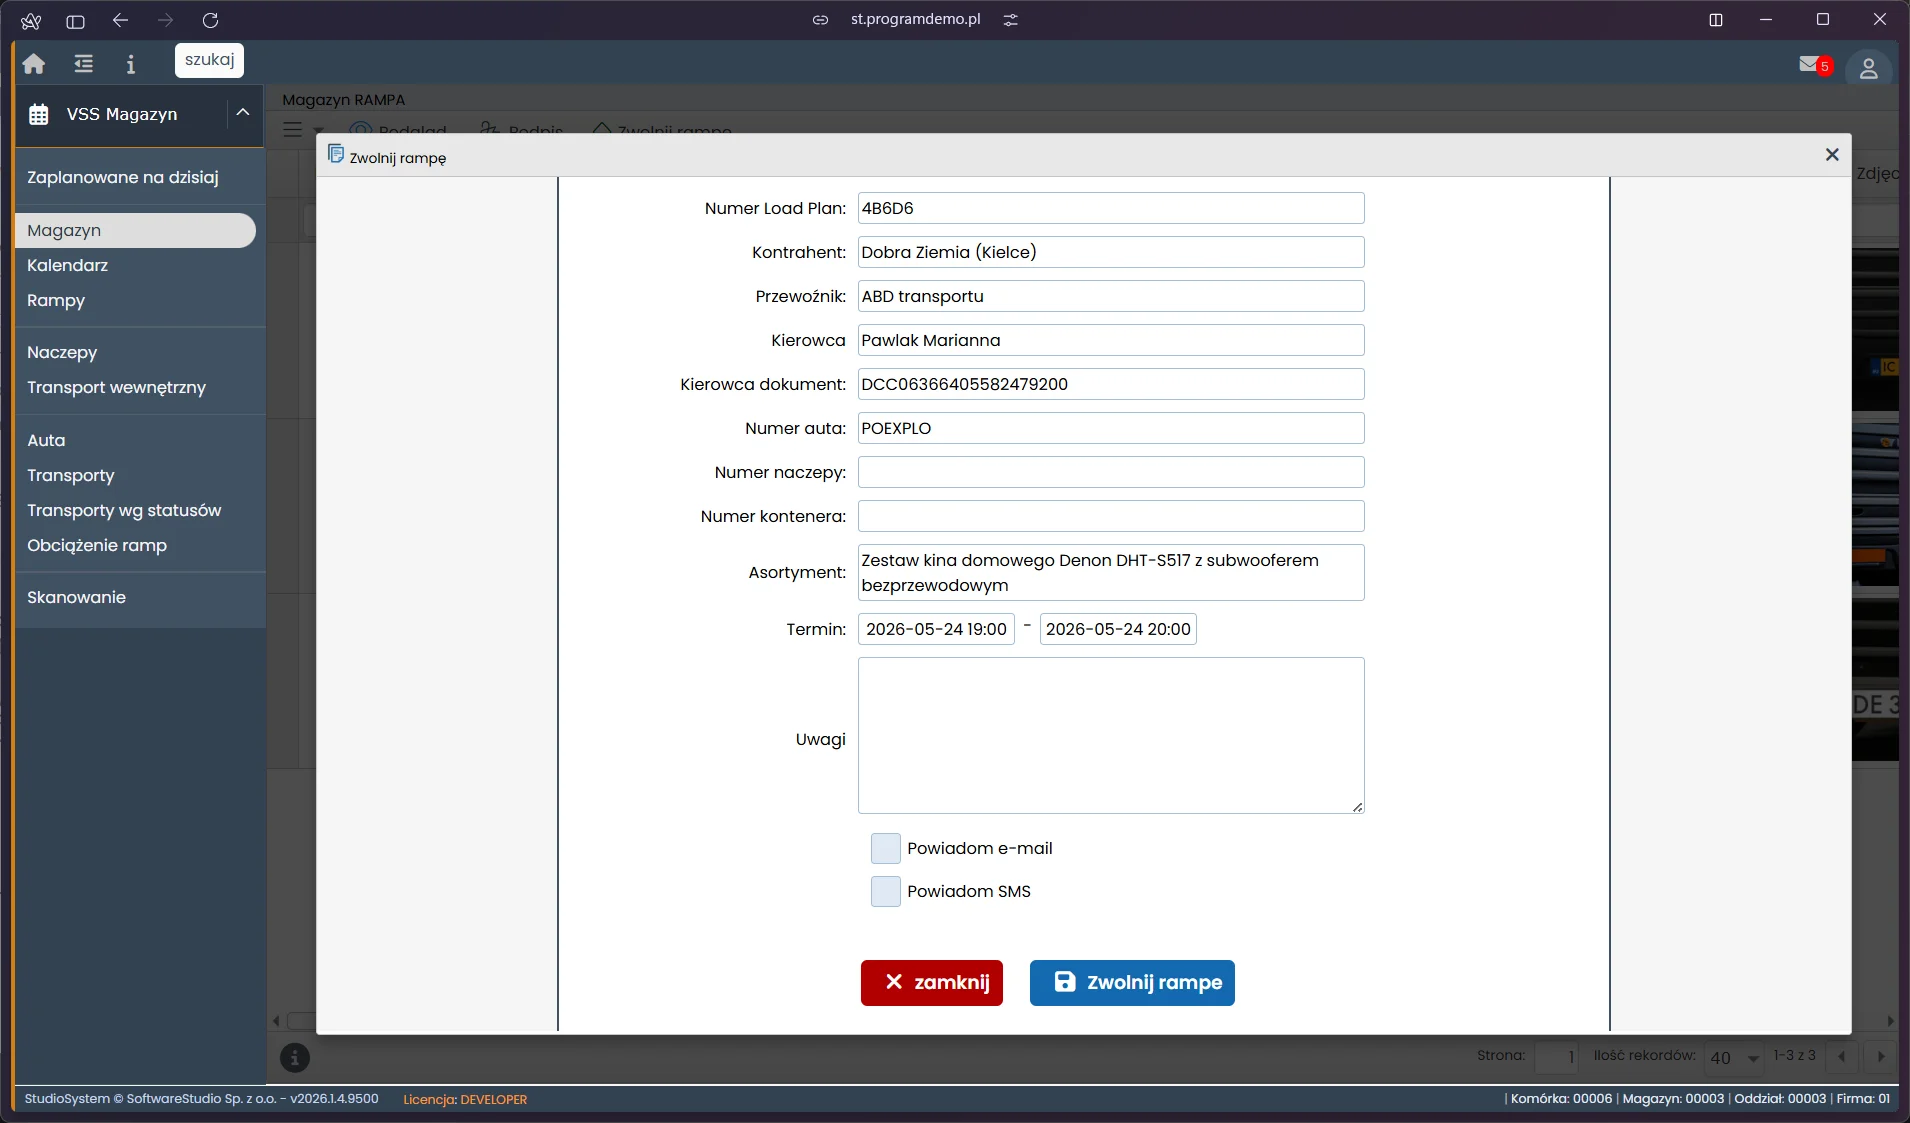Click the Numer Load Plan field
Screen dimensions: 1910x1123
pyautogui.click(x=1111, y=208)
